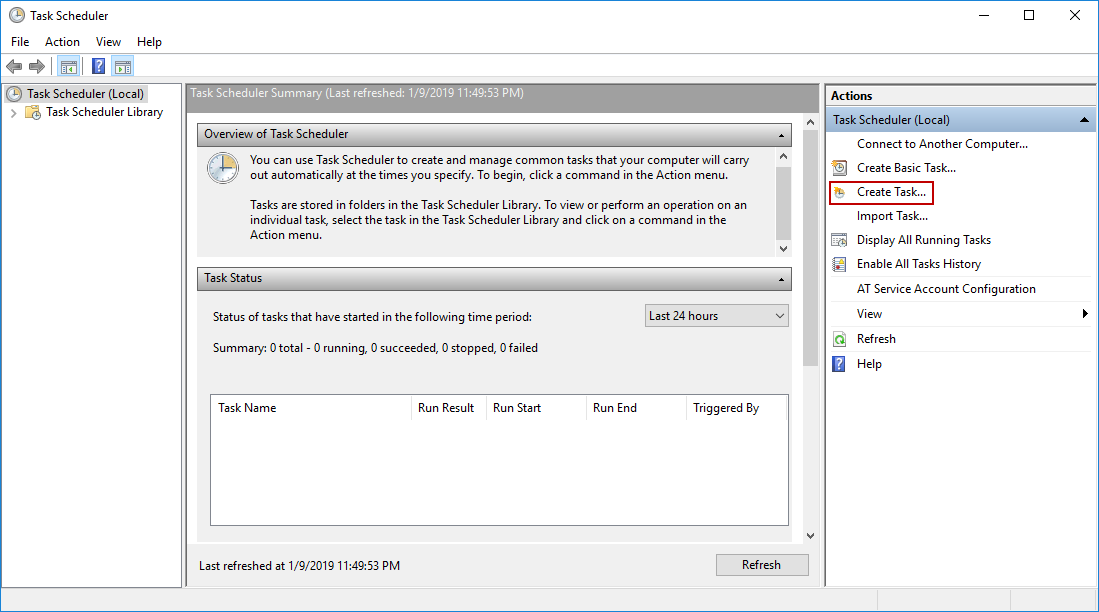Click the Run End column header
Viewport: 1099px width, 612px height.
pos(636,408)
